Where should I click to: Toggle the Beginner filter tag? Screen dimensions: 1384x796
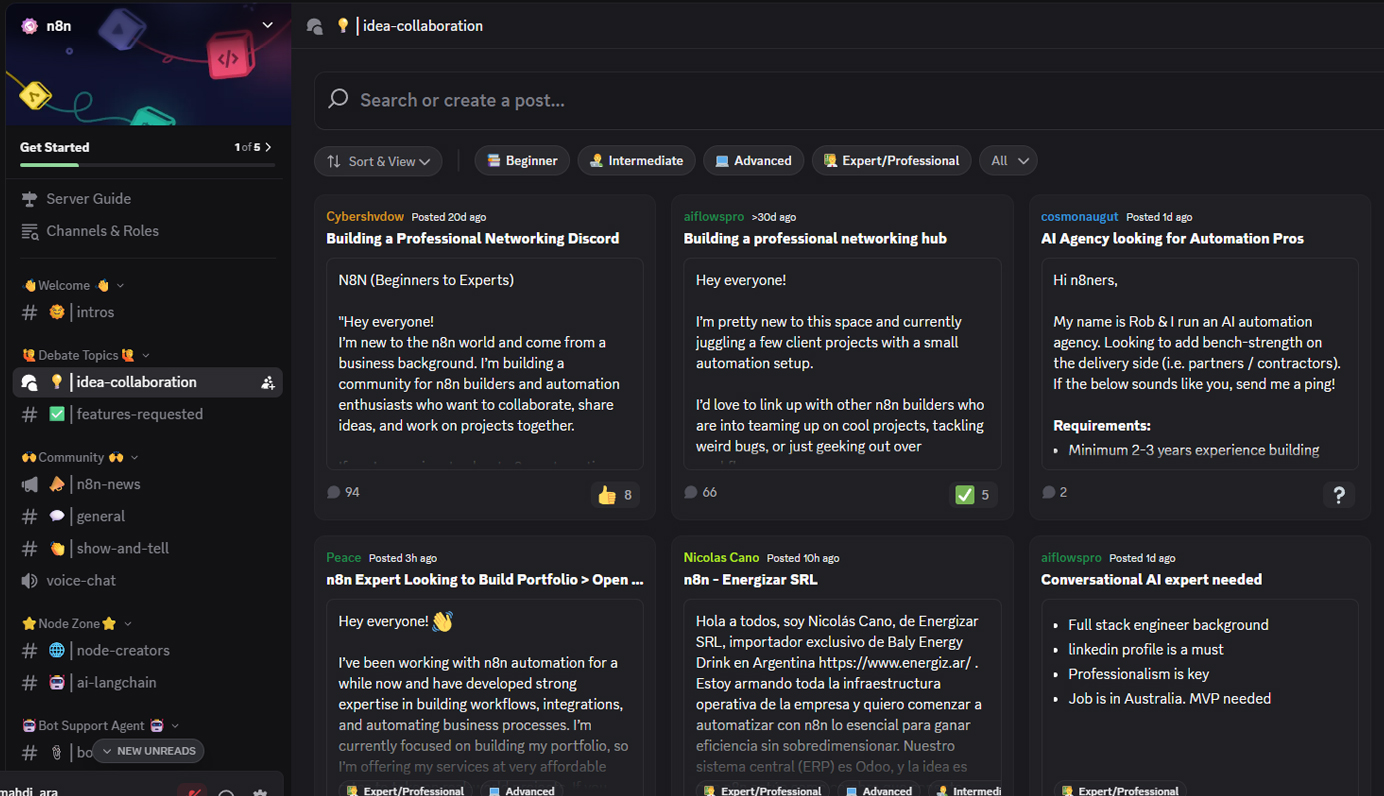tap(522, 160)
